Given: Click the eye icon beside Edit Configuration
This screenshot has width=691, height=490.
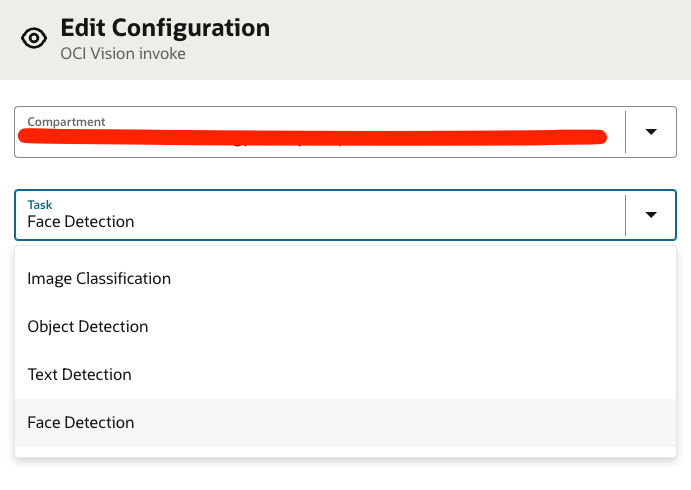Looking at the screenshot, I should pyautogui.click(x=35, y=38).
